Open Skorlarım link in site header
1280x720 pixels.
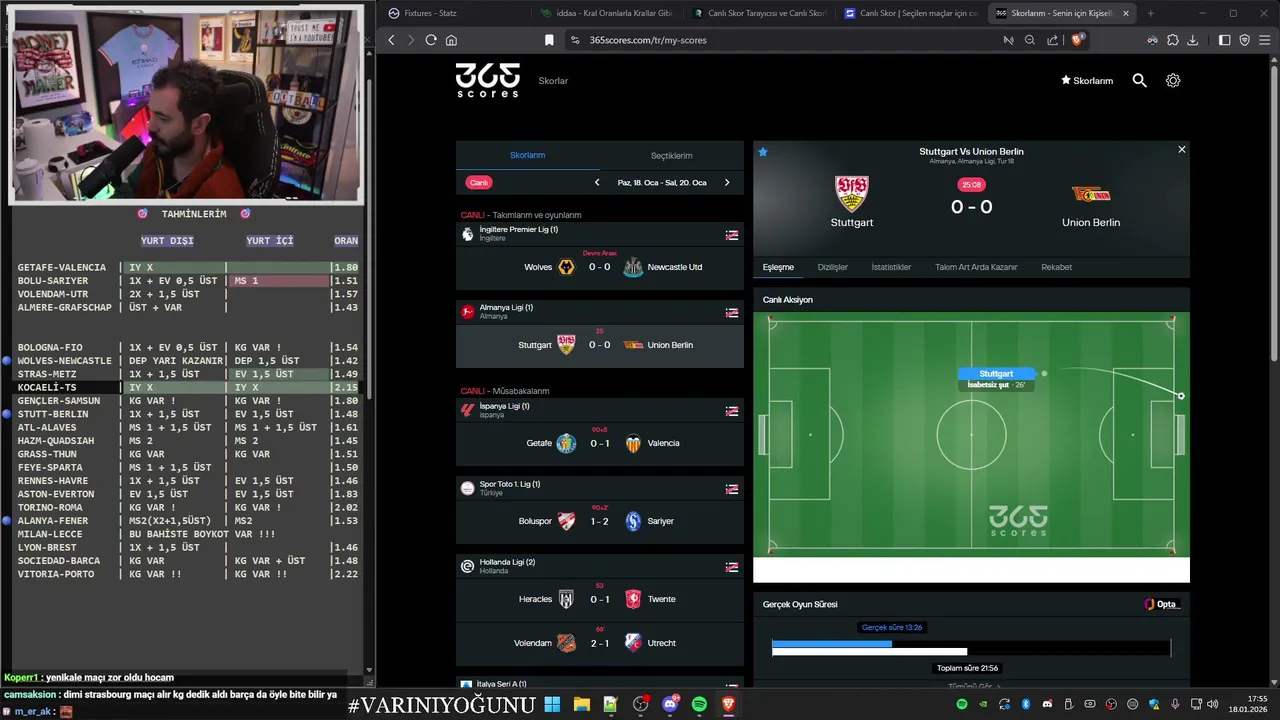1087,81
